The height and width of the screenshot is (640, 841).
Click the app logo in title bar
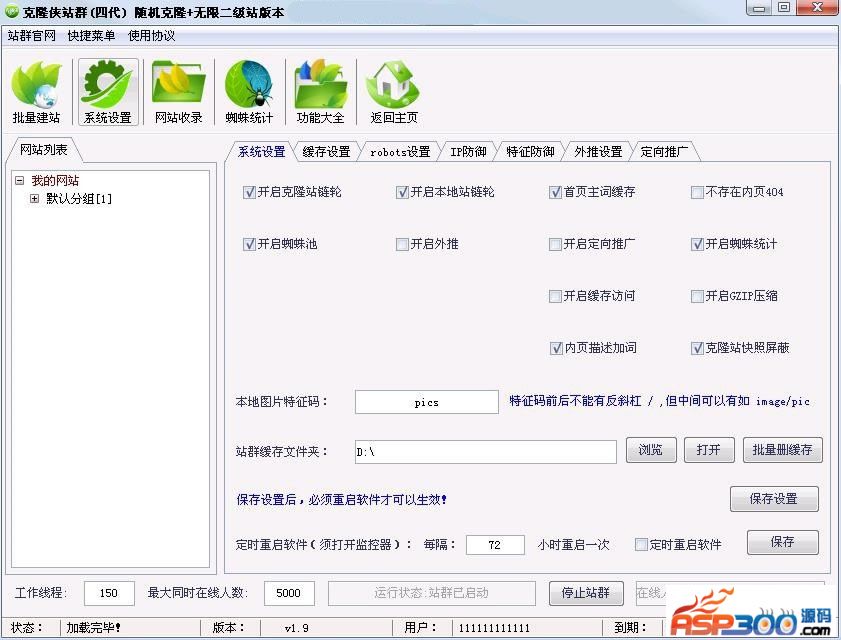pyautogui.click(x=11, y=11)
